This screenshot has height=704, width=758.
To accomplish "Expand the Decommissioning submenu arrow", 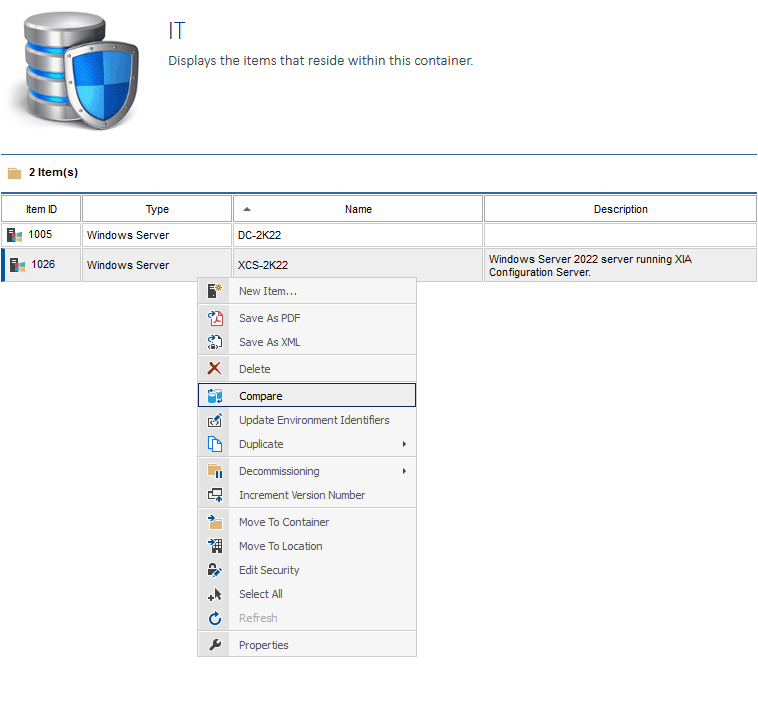I will tap(404, 471).
